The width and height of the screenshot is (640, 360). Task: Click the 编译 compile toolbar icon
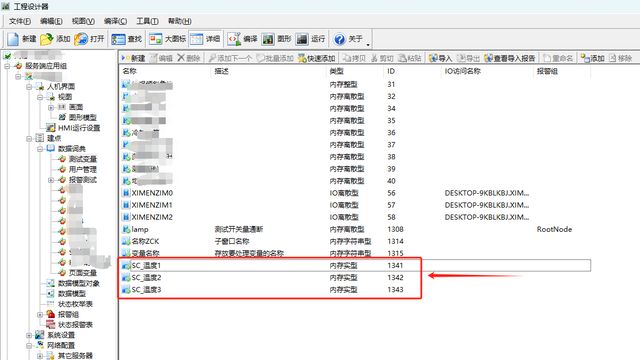234,39
